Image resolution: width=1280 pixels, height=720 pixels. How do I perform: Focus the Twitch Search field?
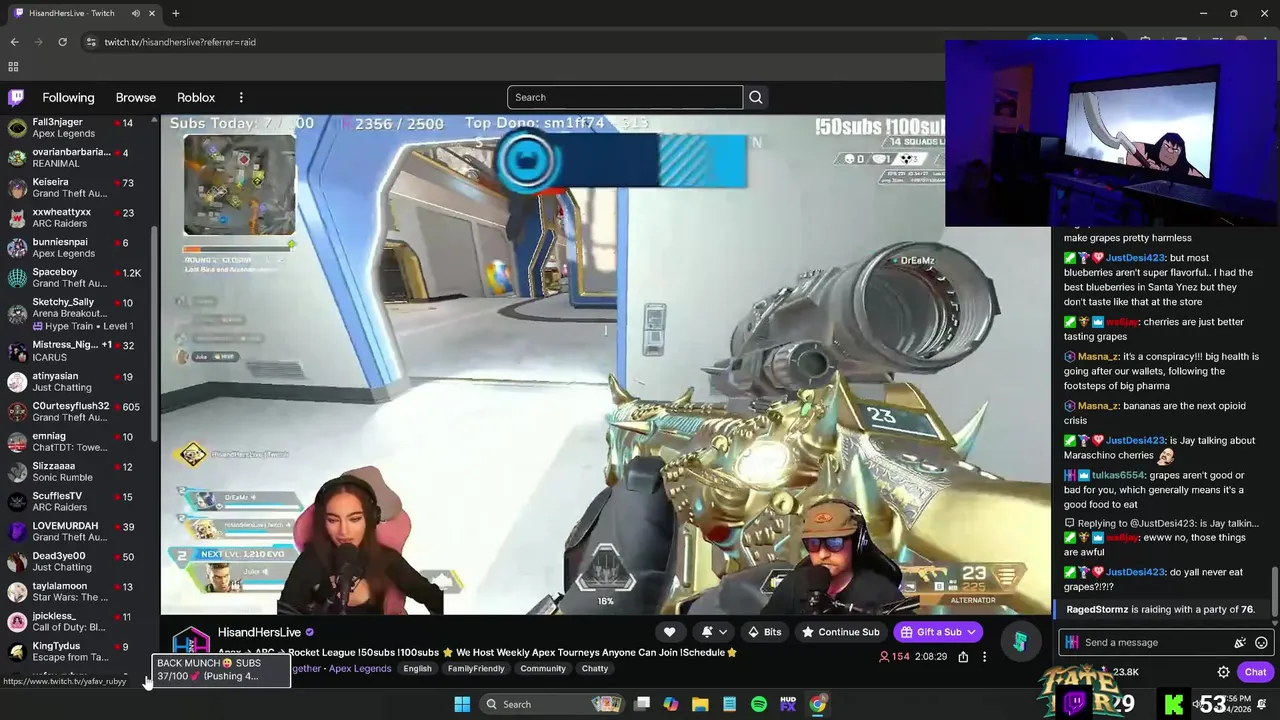[x=625, y=97]
